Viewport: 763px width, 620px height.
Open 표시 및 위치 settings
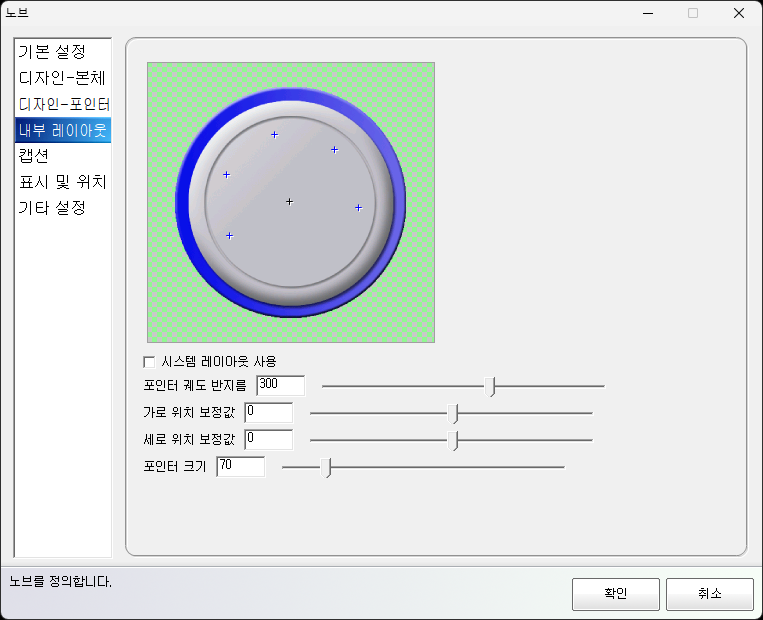(63, 182)
